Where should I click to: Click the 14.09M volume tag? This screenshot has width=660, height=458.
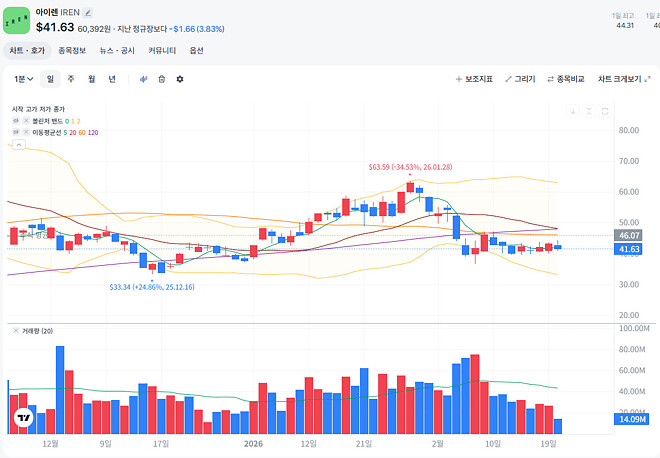click(x=632, y=419)
